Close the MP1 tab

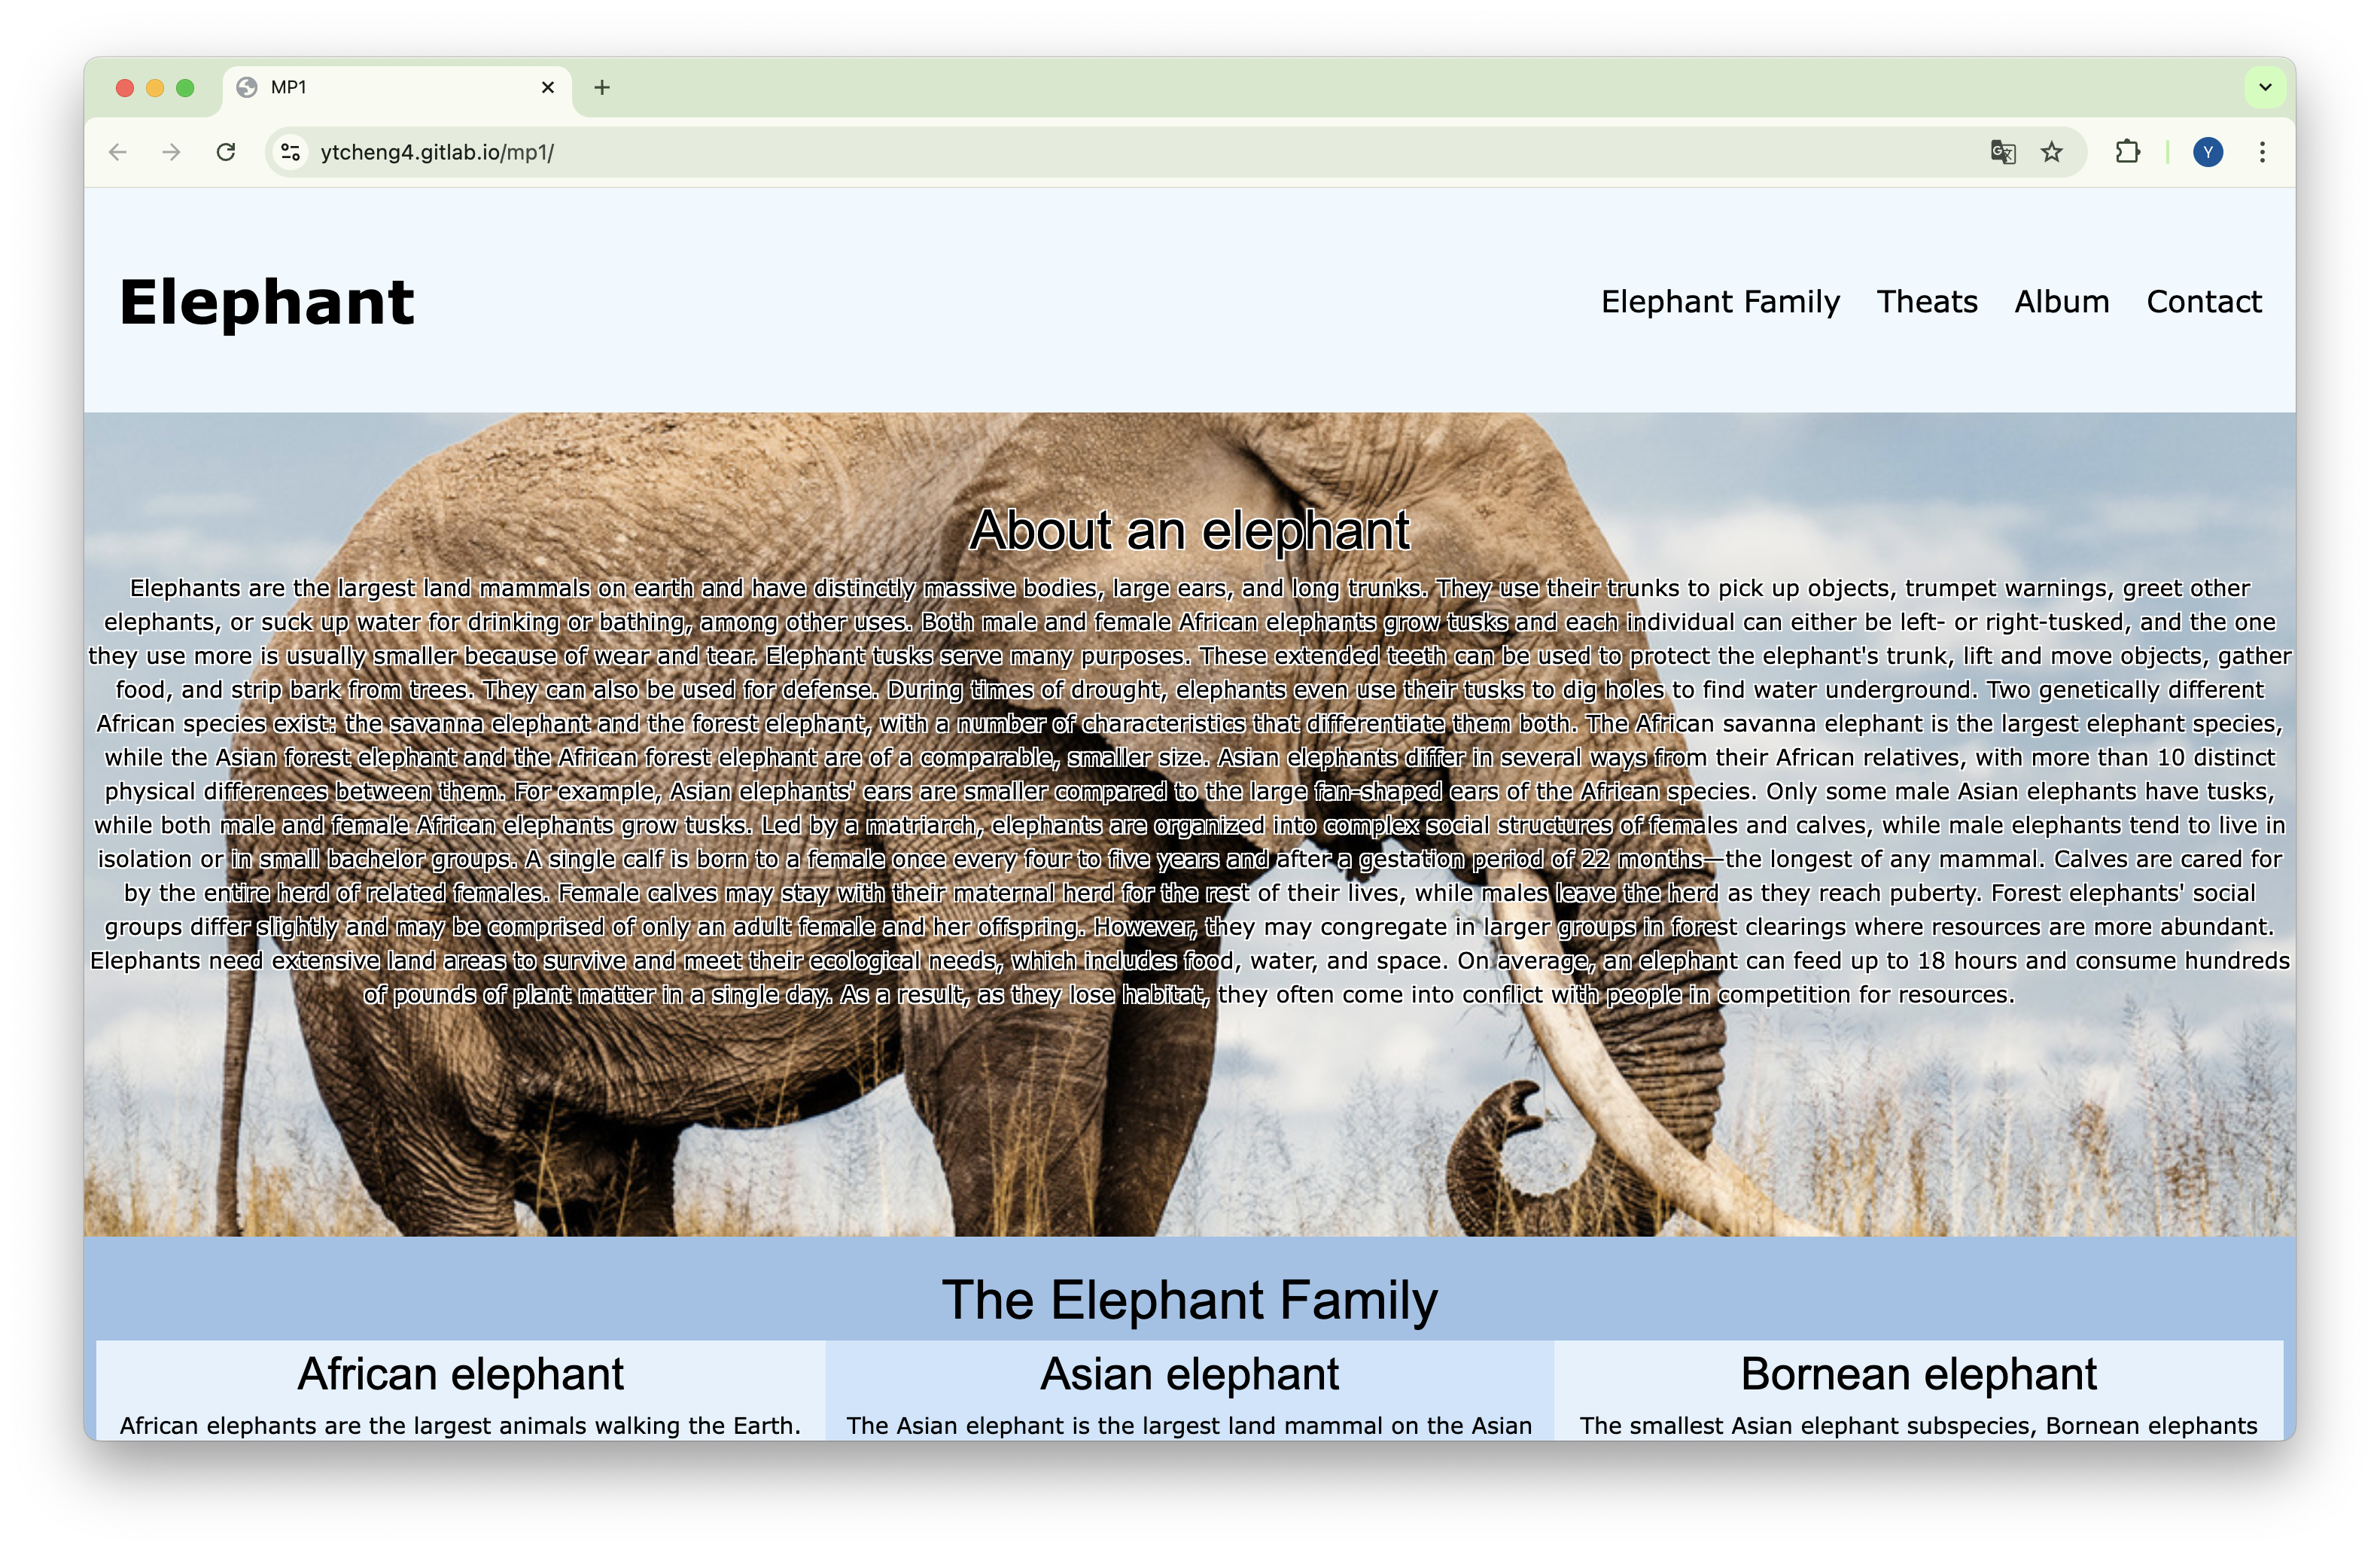click(548, 88)
